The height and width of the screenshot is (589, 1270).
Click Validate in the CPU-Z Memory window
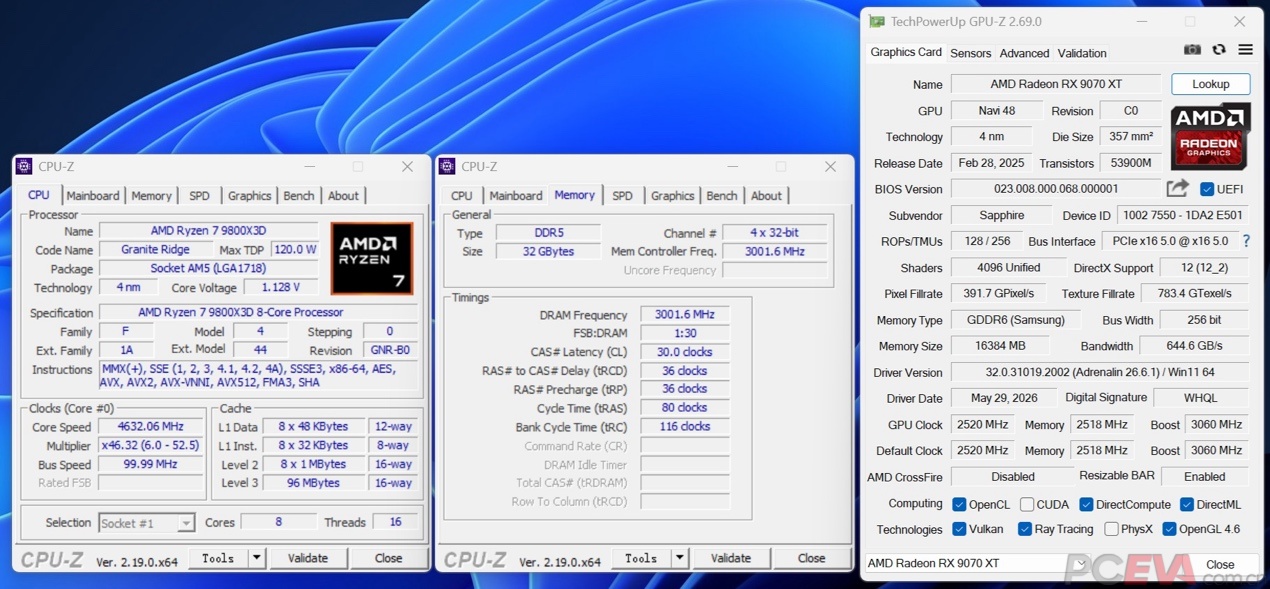(x=731, y=558)
